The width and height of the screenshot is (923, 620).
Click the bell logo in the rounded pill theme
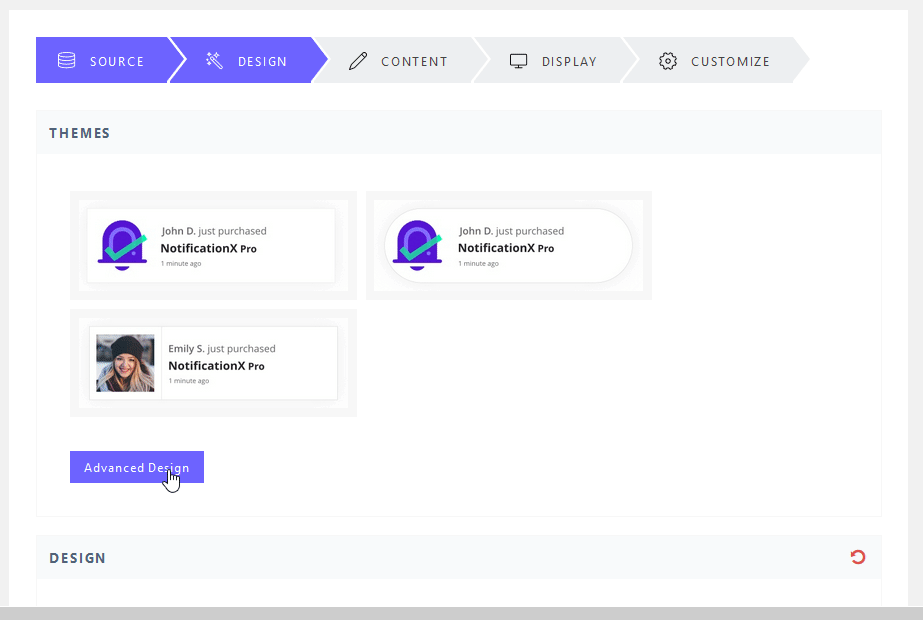[417, 246]
